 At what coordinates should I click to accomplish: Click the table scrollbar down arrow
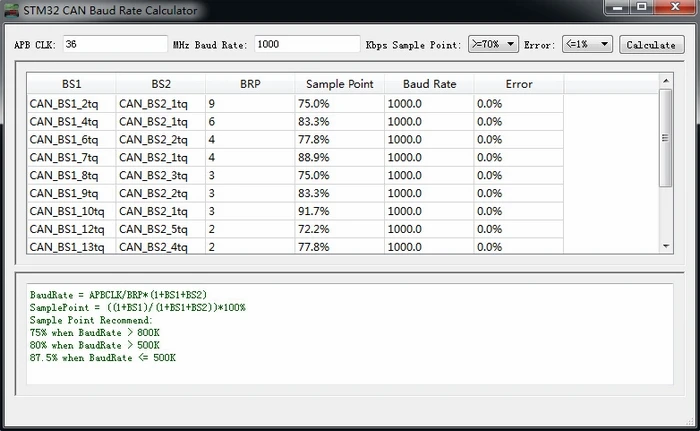(666, 246)
